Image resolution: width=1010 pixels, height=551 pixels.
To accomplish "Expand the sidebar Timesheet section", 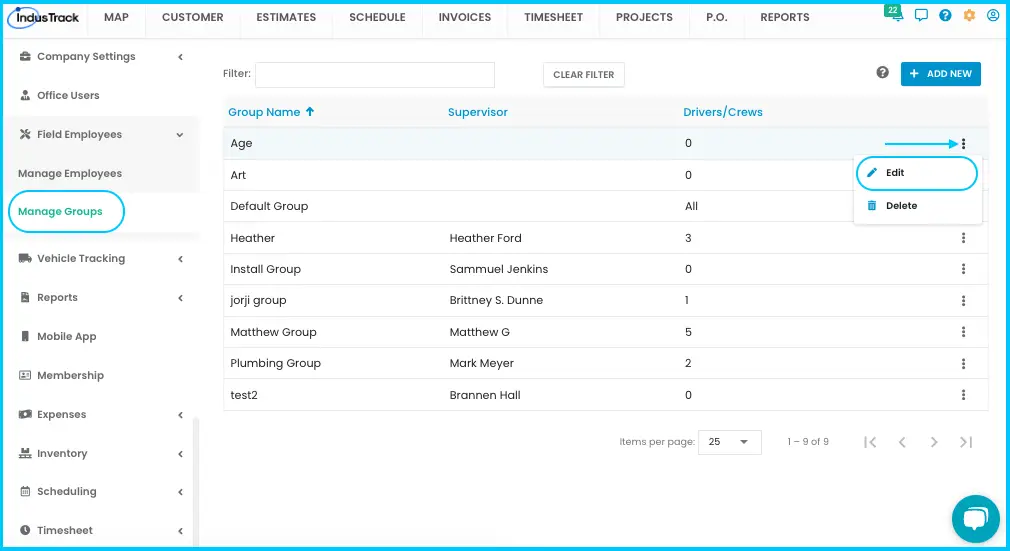I will [180, 531].
